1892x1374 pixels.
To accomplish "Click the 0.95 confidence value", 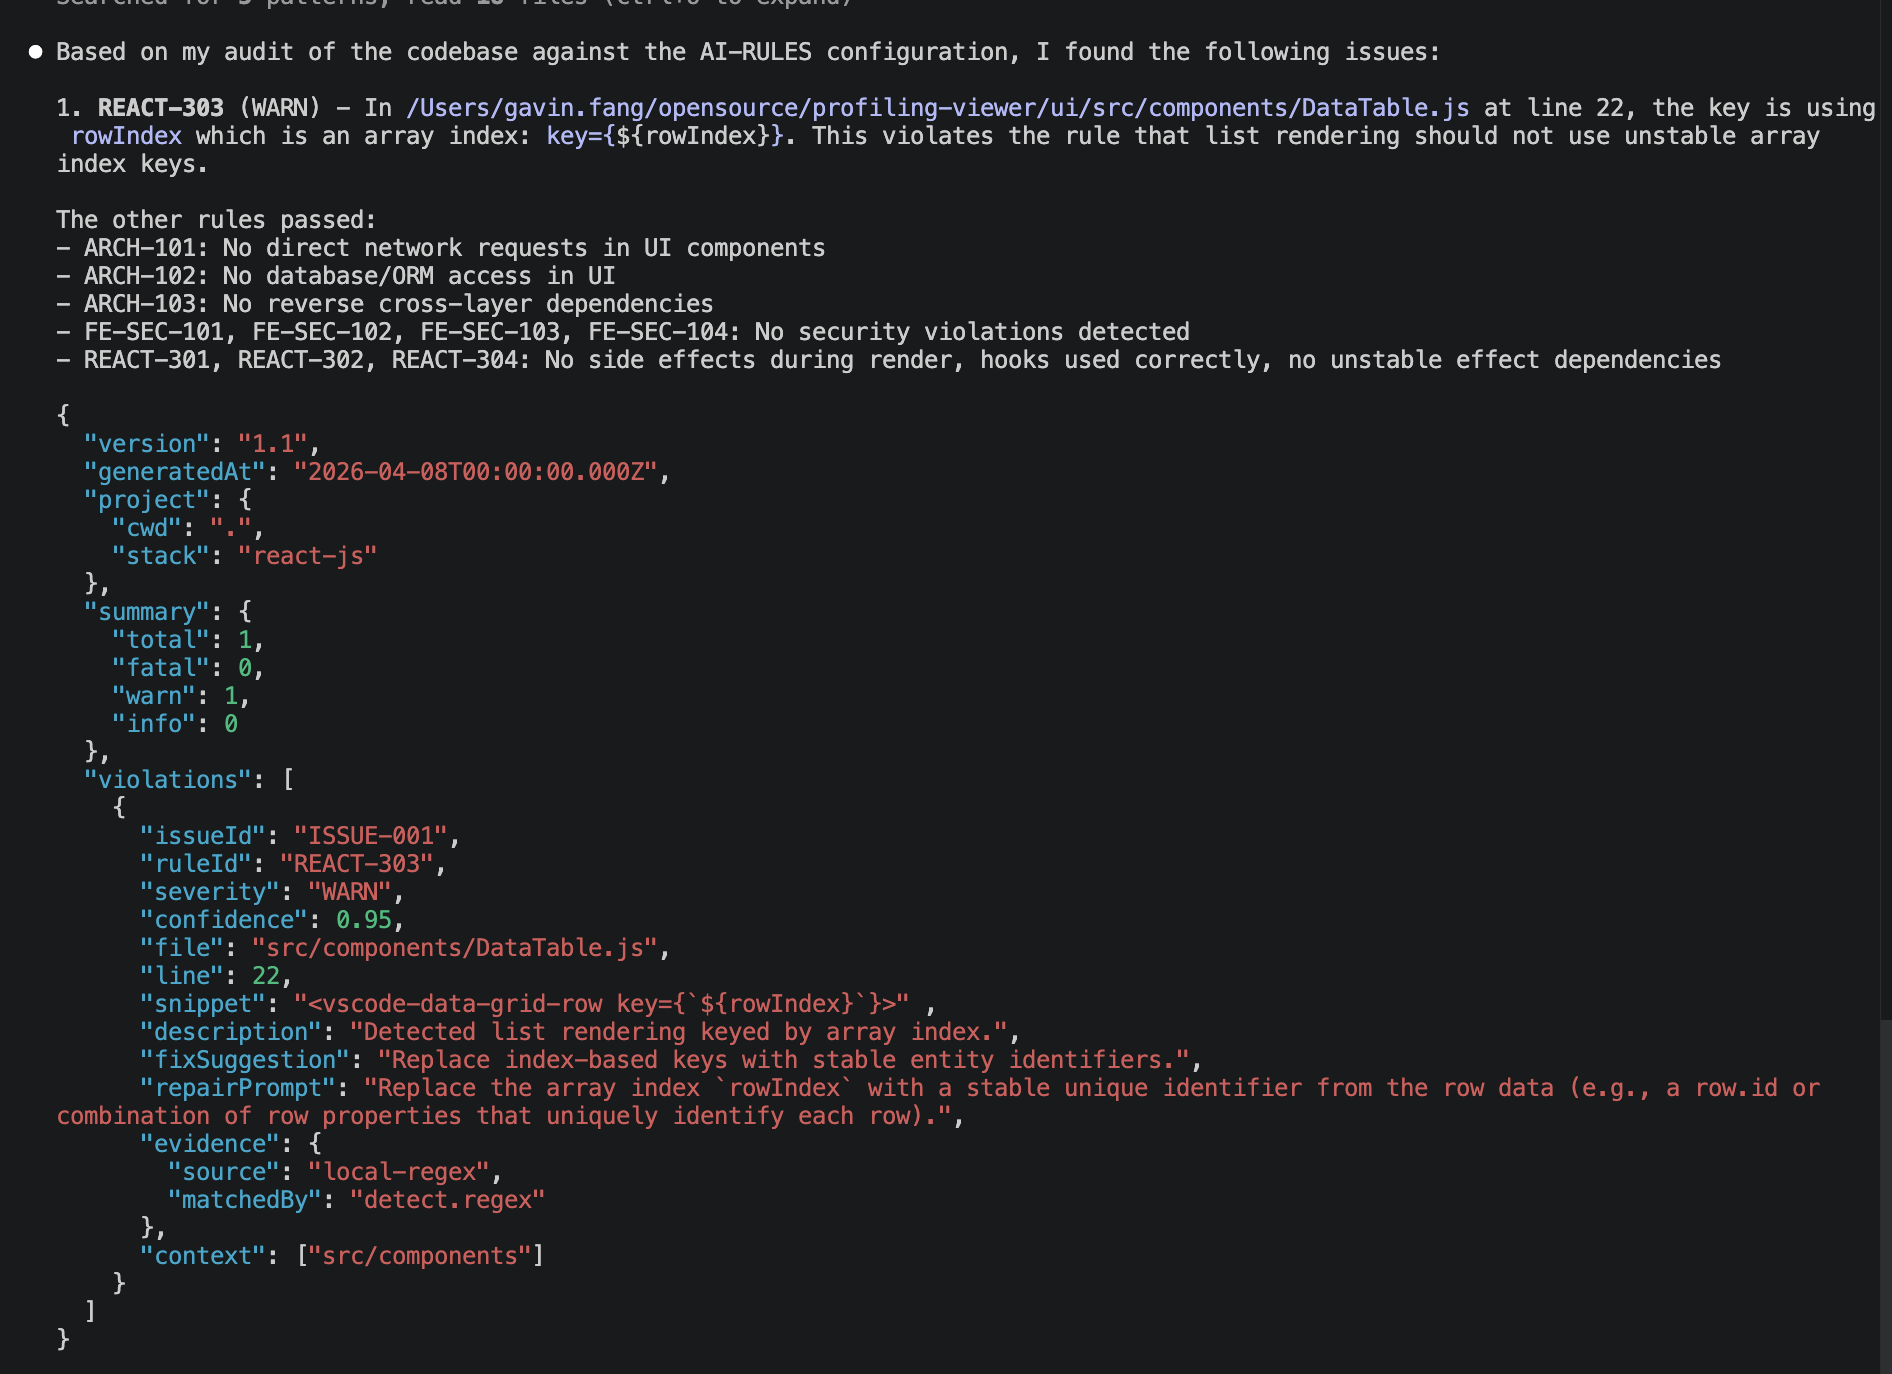I will click(363, 920).
